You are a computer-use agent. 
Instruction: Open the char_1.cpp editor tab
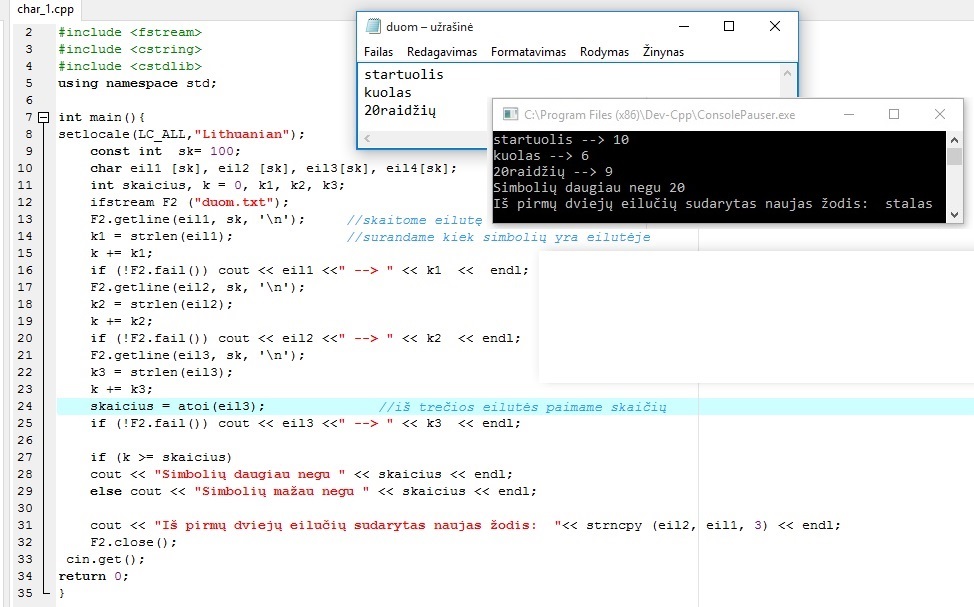point(45,9)
